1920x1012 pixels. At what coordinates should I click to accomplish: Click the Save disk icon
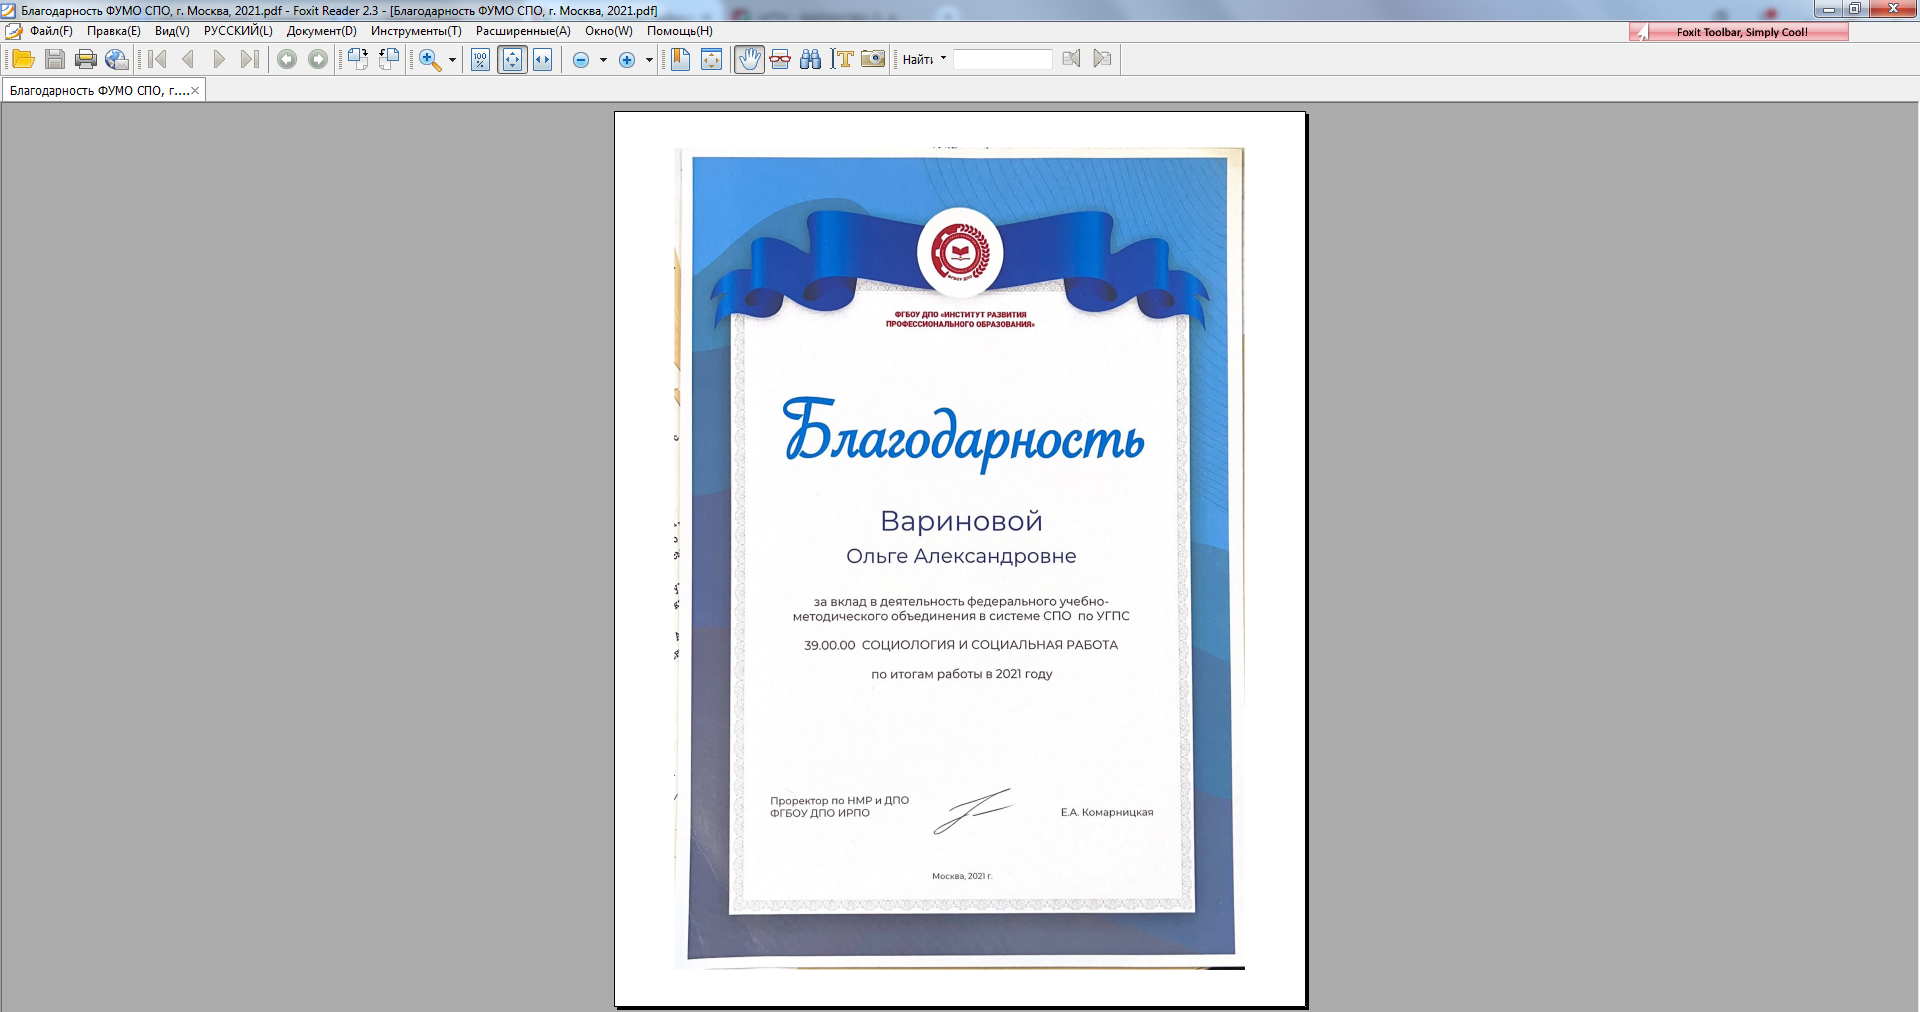[55, 59]
